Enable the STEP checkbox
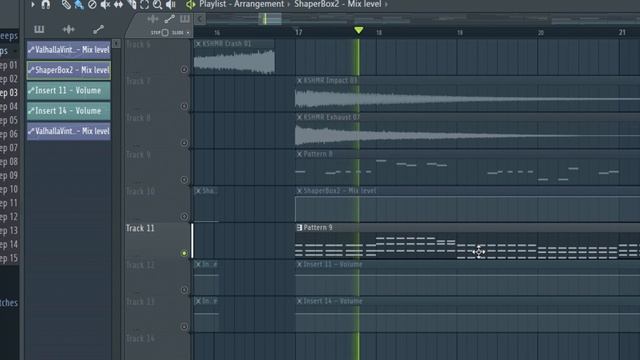Viewport: 640px width, 360px height. point(165,33)
